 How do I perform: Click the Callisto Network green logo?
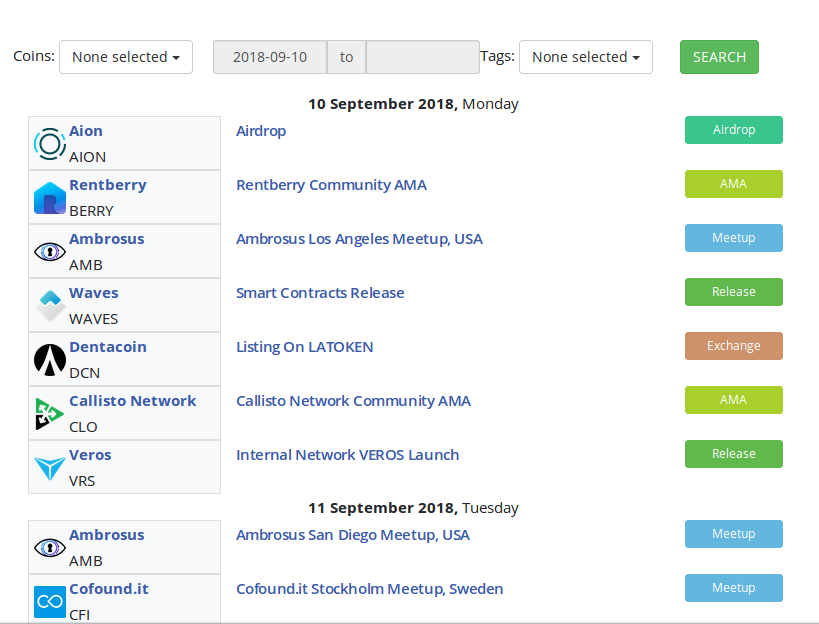[50, 414]
